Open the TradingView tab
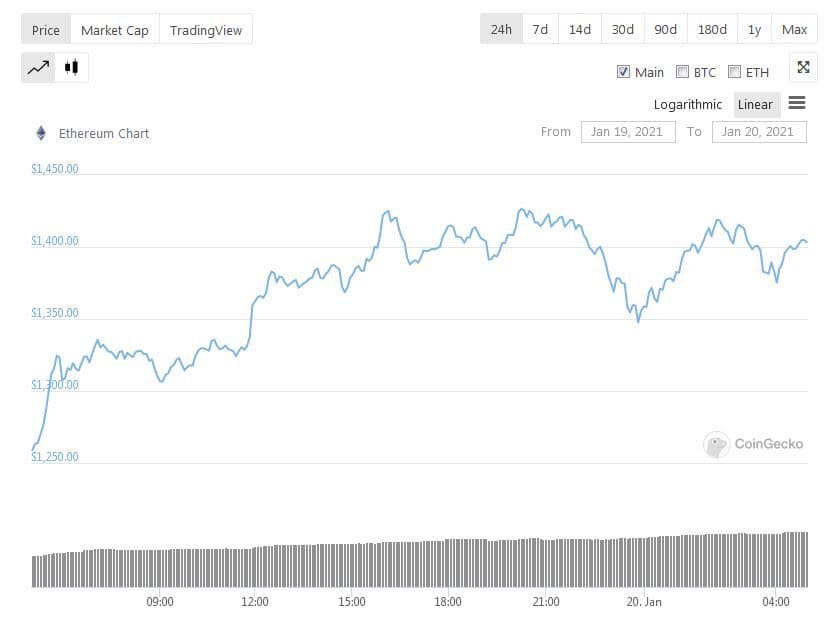 click(x=206, y=30)
